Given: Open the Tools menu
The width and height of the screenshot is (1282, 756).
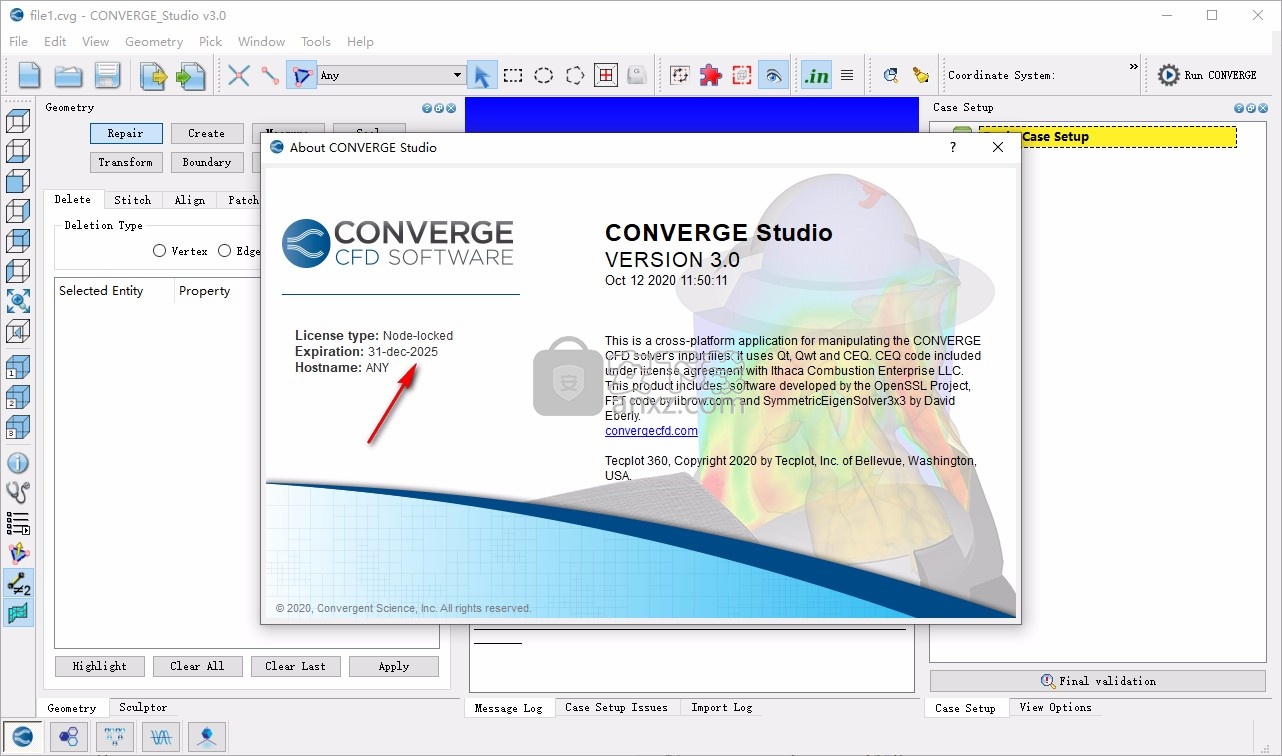Looking at the screenshot, I should click(x=316, y=41).
